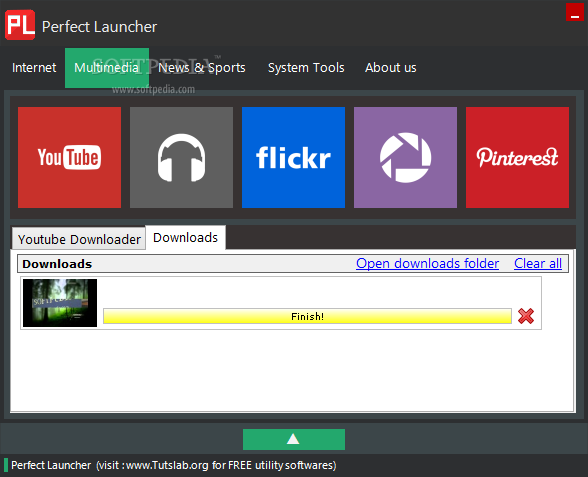Switch to the Youtube Downloader tab
The image size is (588, 477).
point(79,239)
